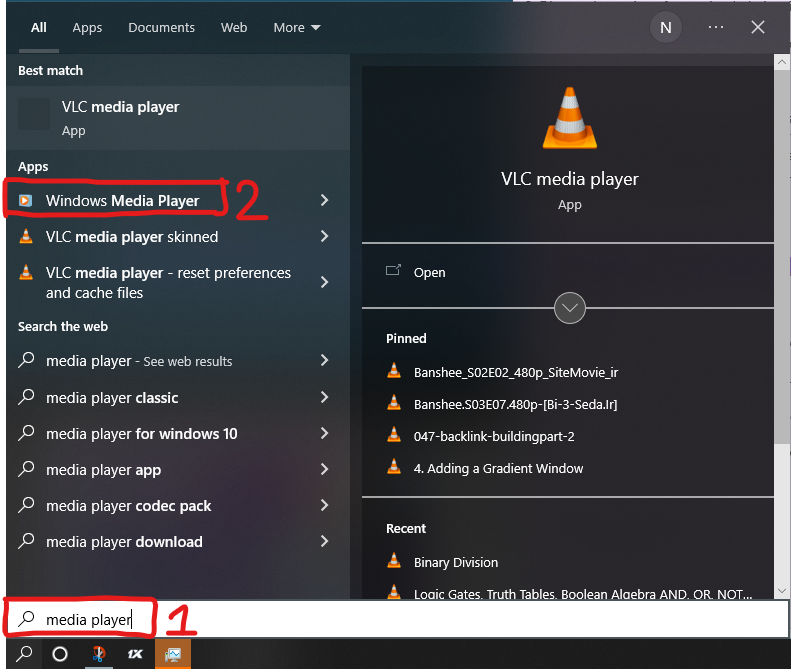Expand media player codec pack arrow
Screen dimensions: 791x669
coord(324,505)
